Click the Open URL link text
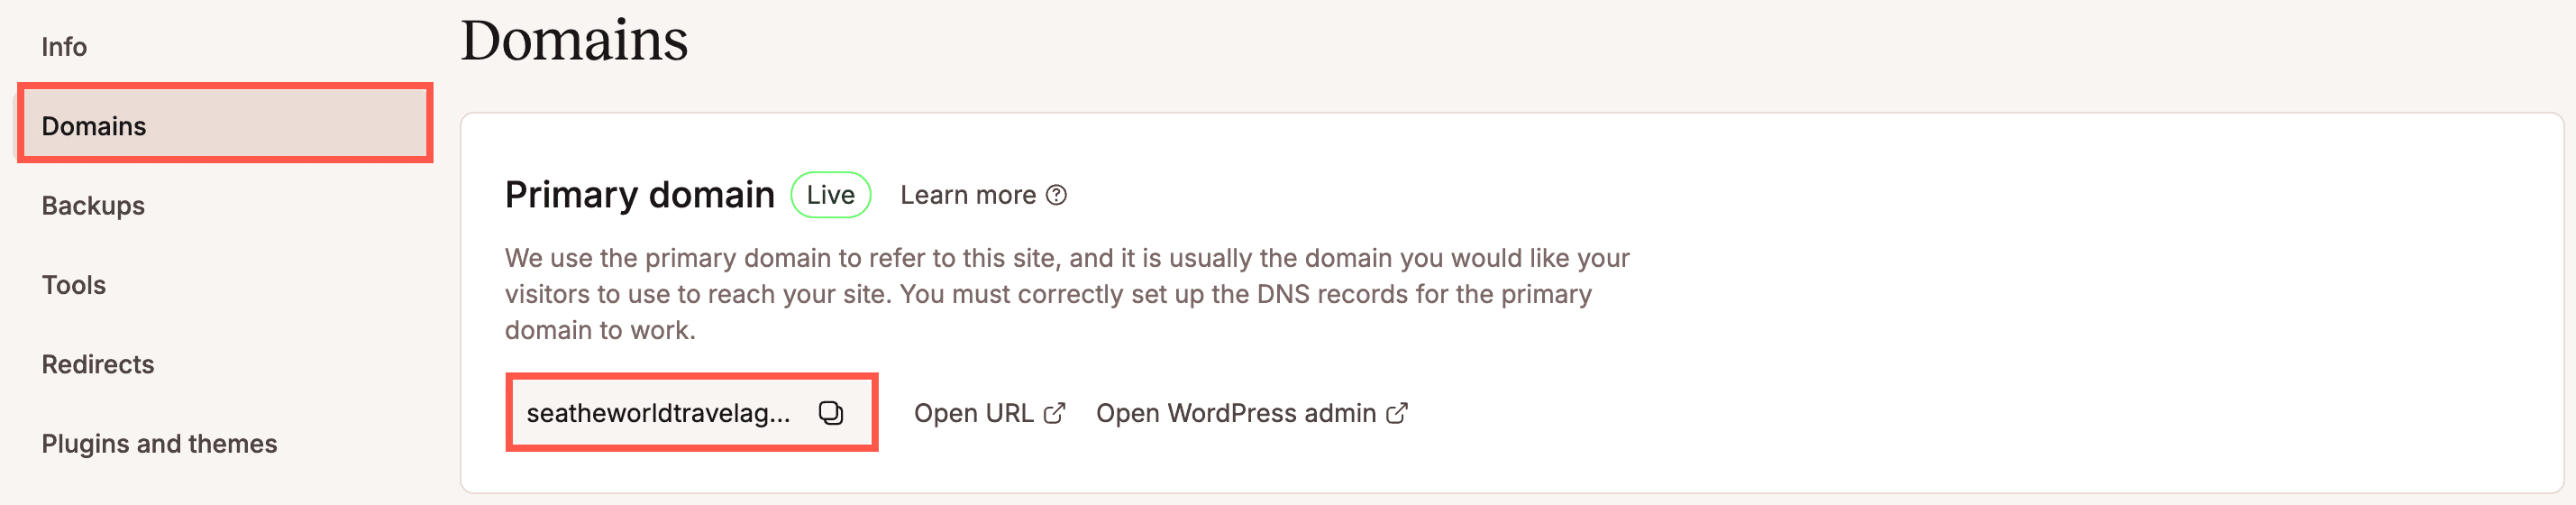Image resolution: width=2576 pixels, height=505 pixels. [973, 413]
